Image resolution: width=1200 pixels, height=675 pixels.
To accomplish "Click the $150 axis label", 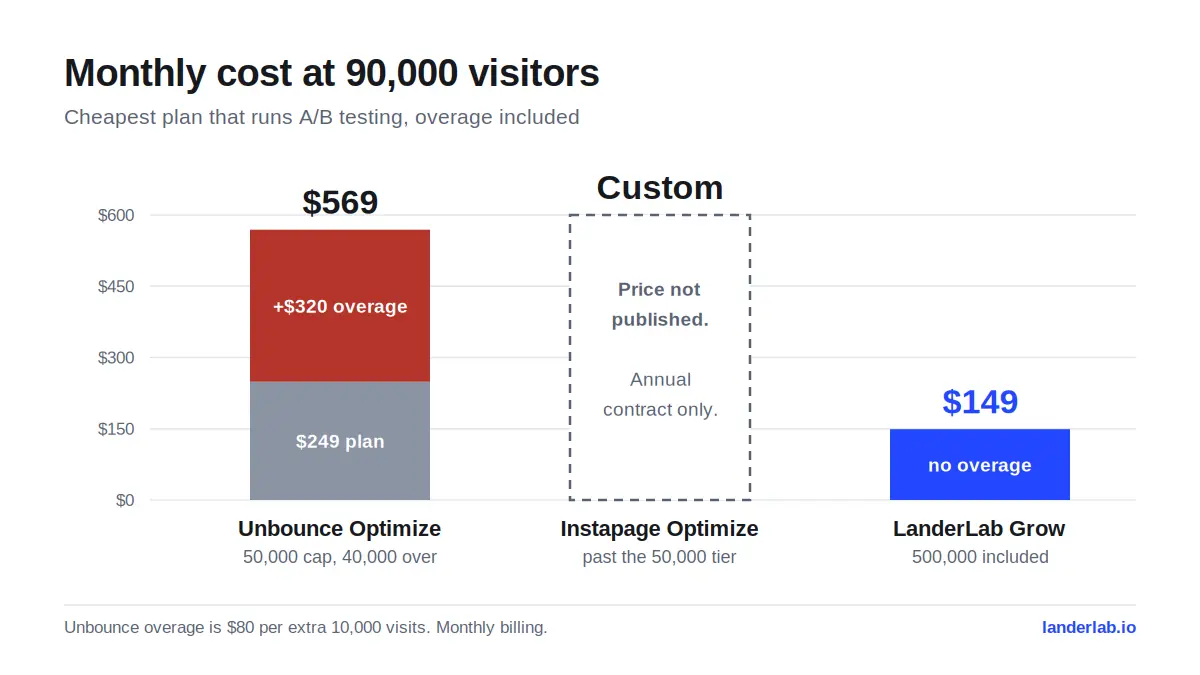I will pos(116,429).
